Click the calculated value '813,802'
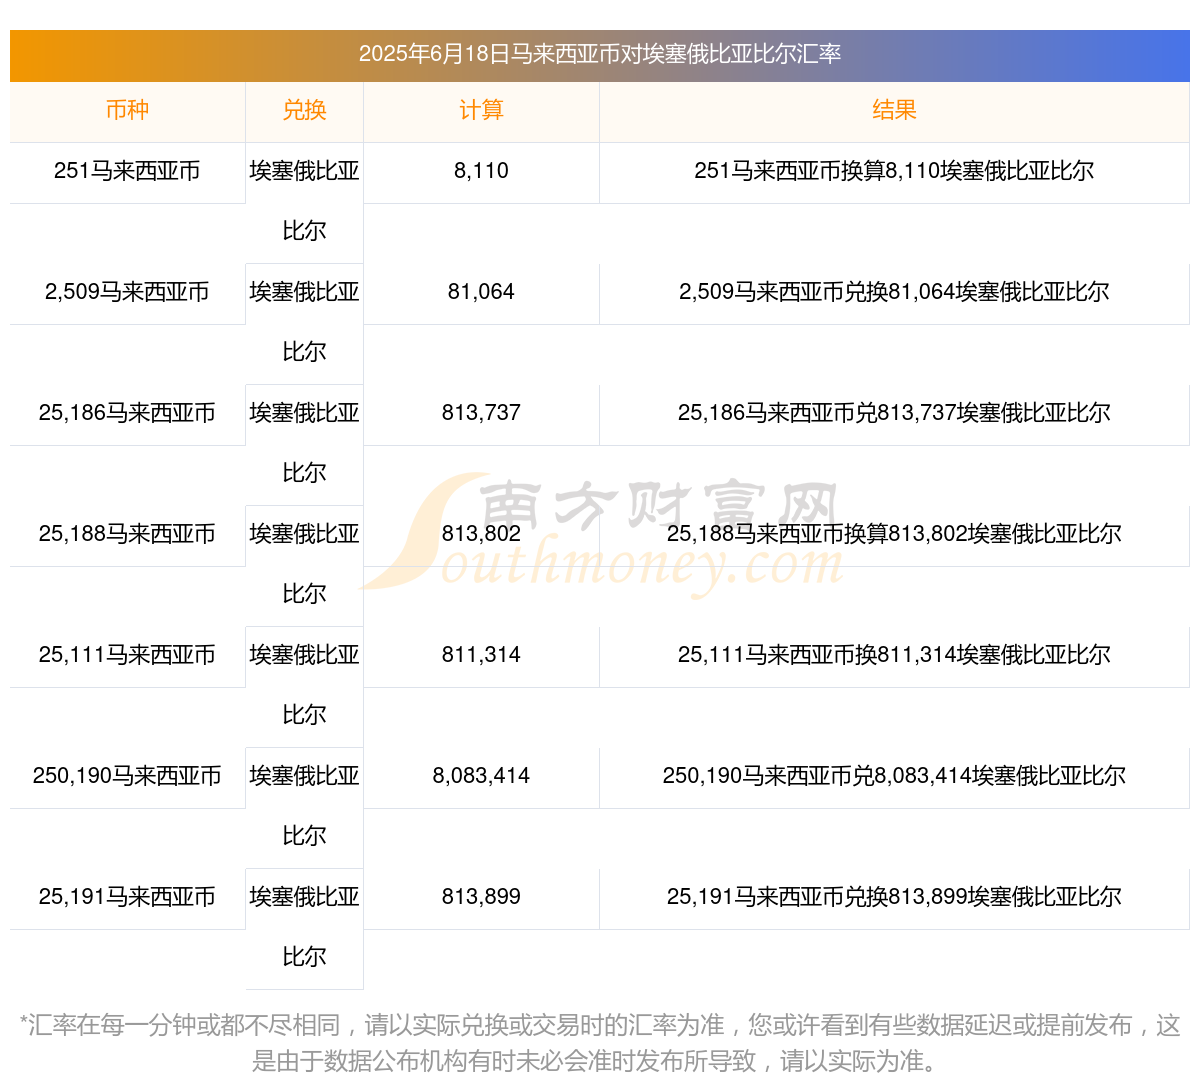Screen dimensions: 1200x1092 [481, 534]
